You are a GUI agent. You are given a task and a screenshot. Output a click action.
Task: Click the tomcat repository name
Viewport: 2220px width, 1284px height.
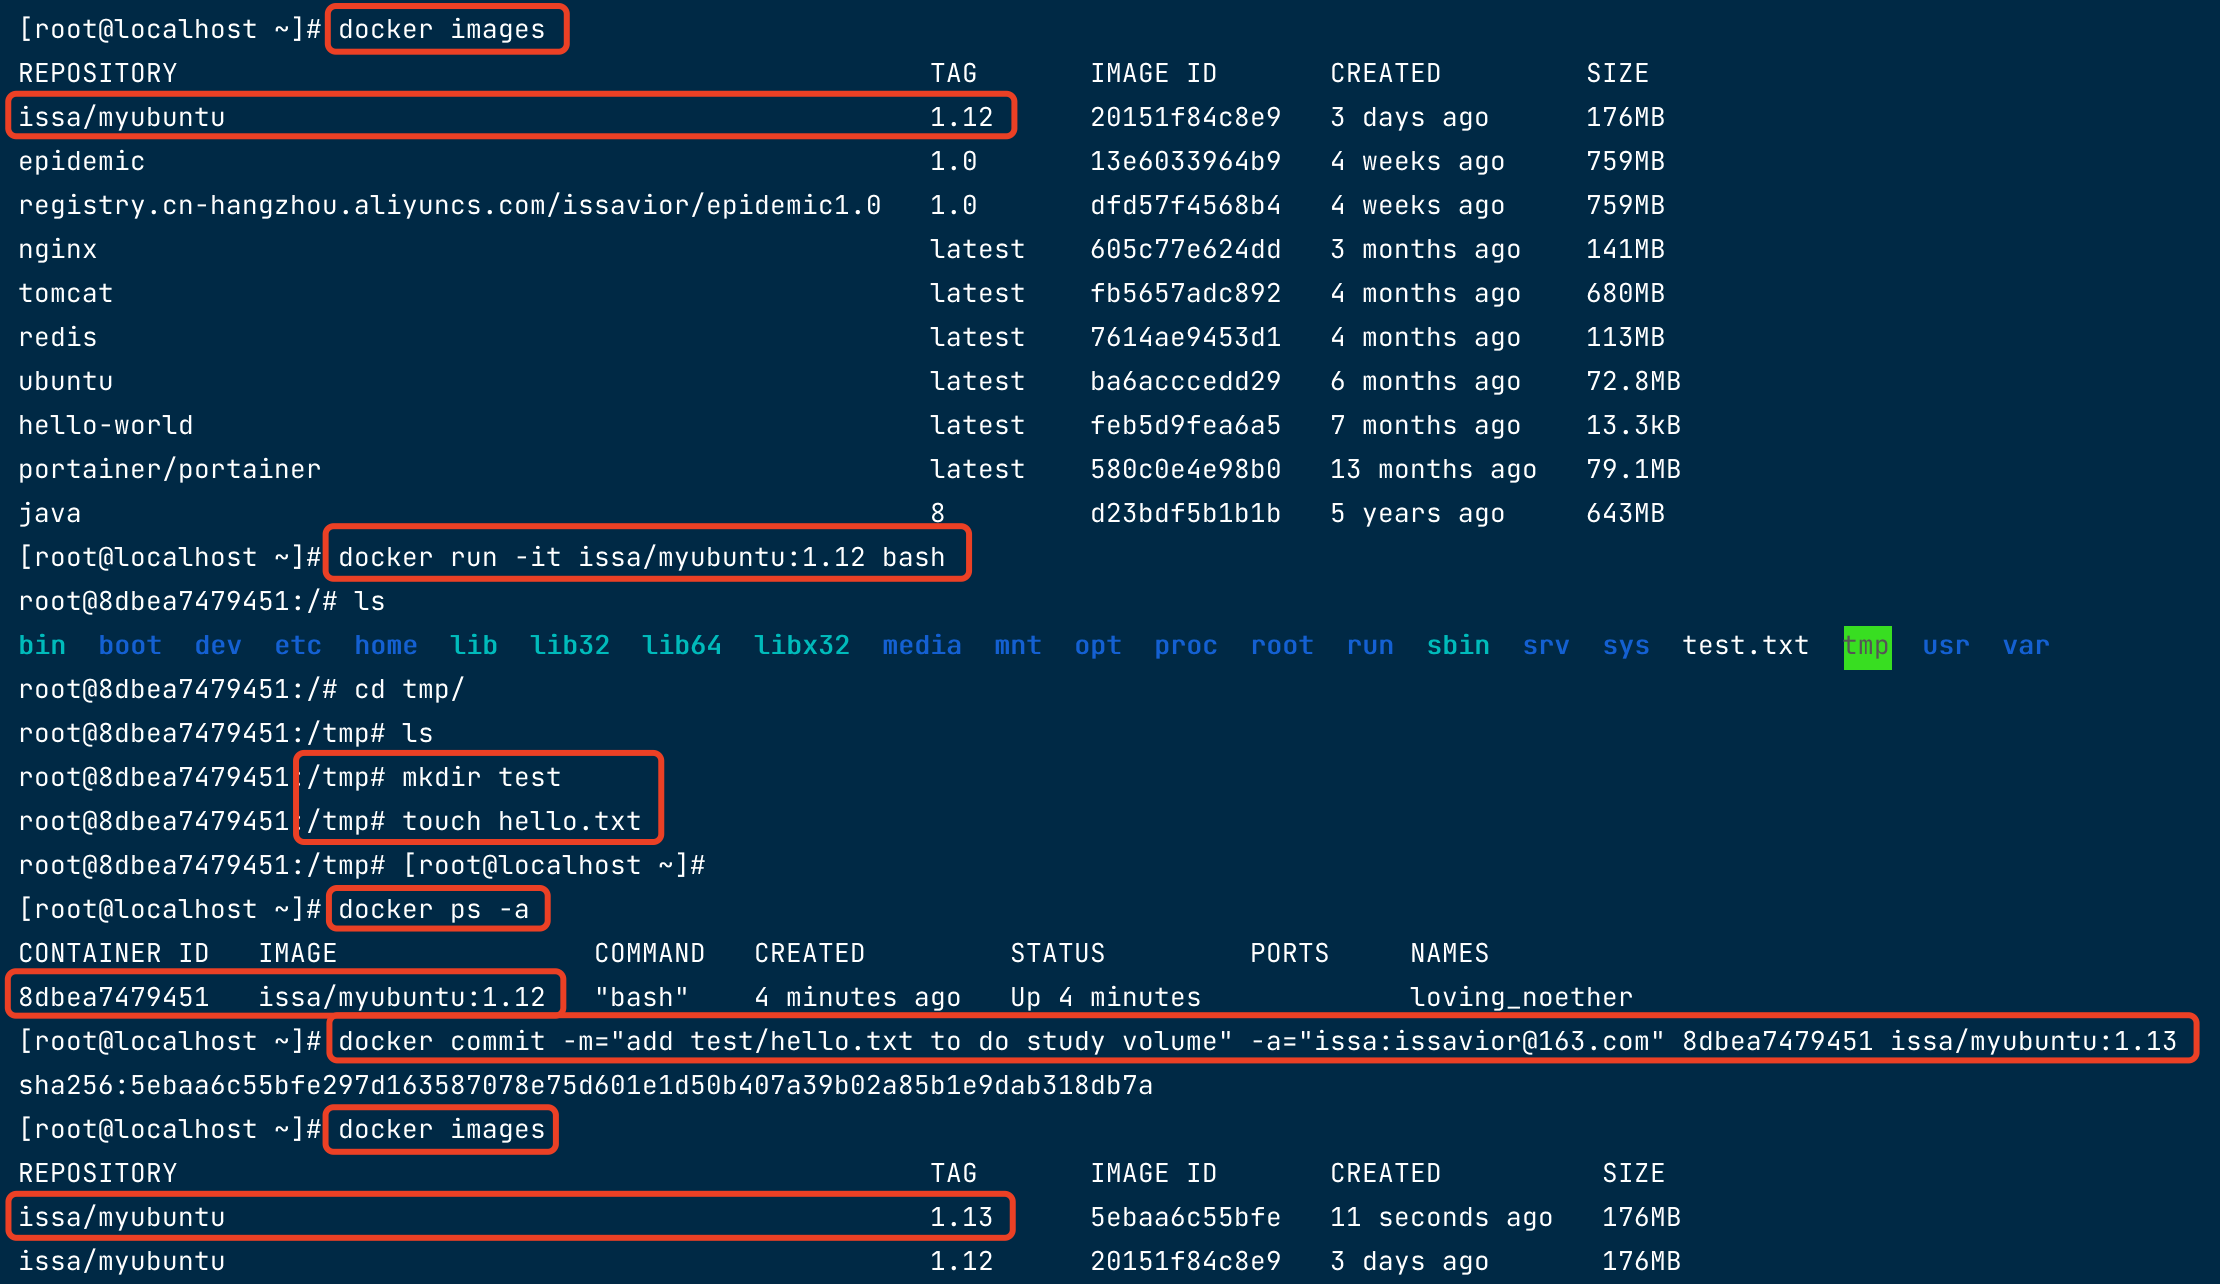[66, 293]
